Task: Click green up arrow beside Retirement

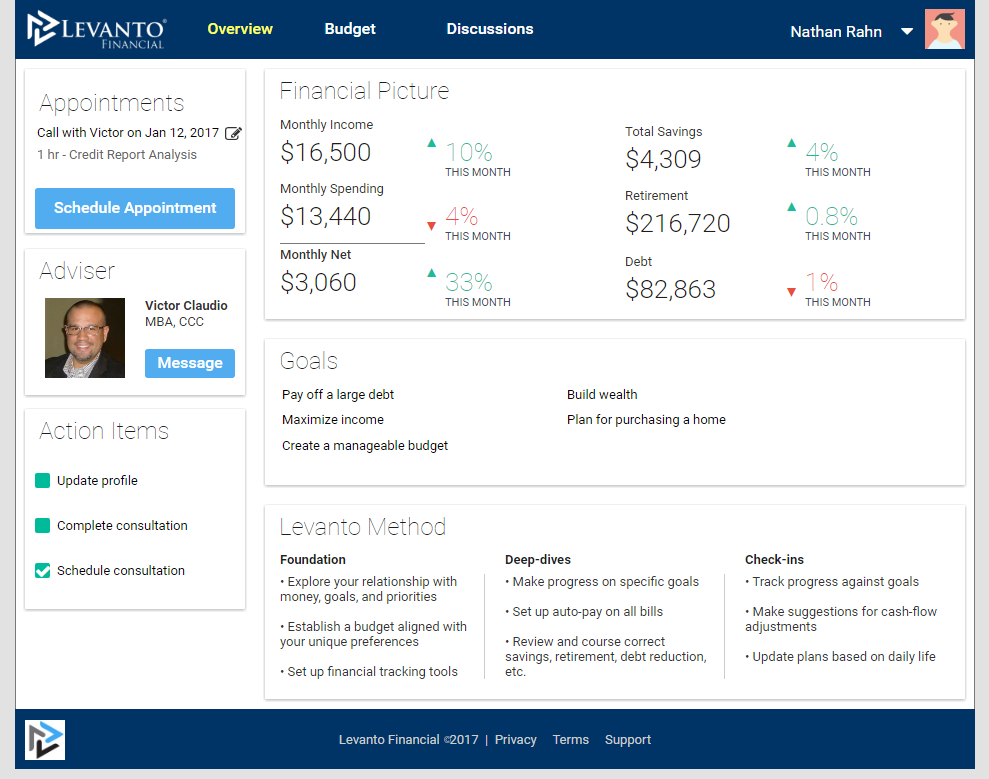Action: (792, 207)
